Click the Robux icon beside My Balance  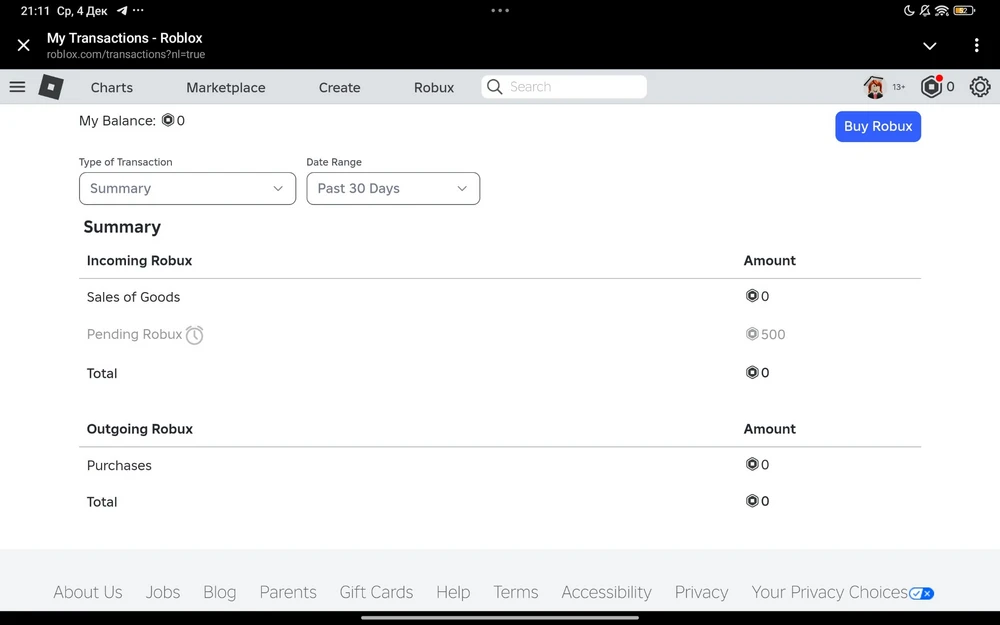pos(168,120)
